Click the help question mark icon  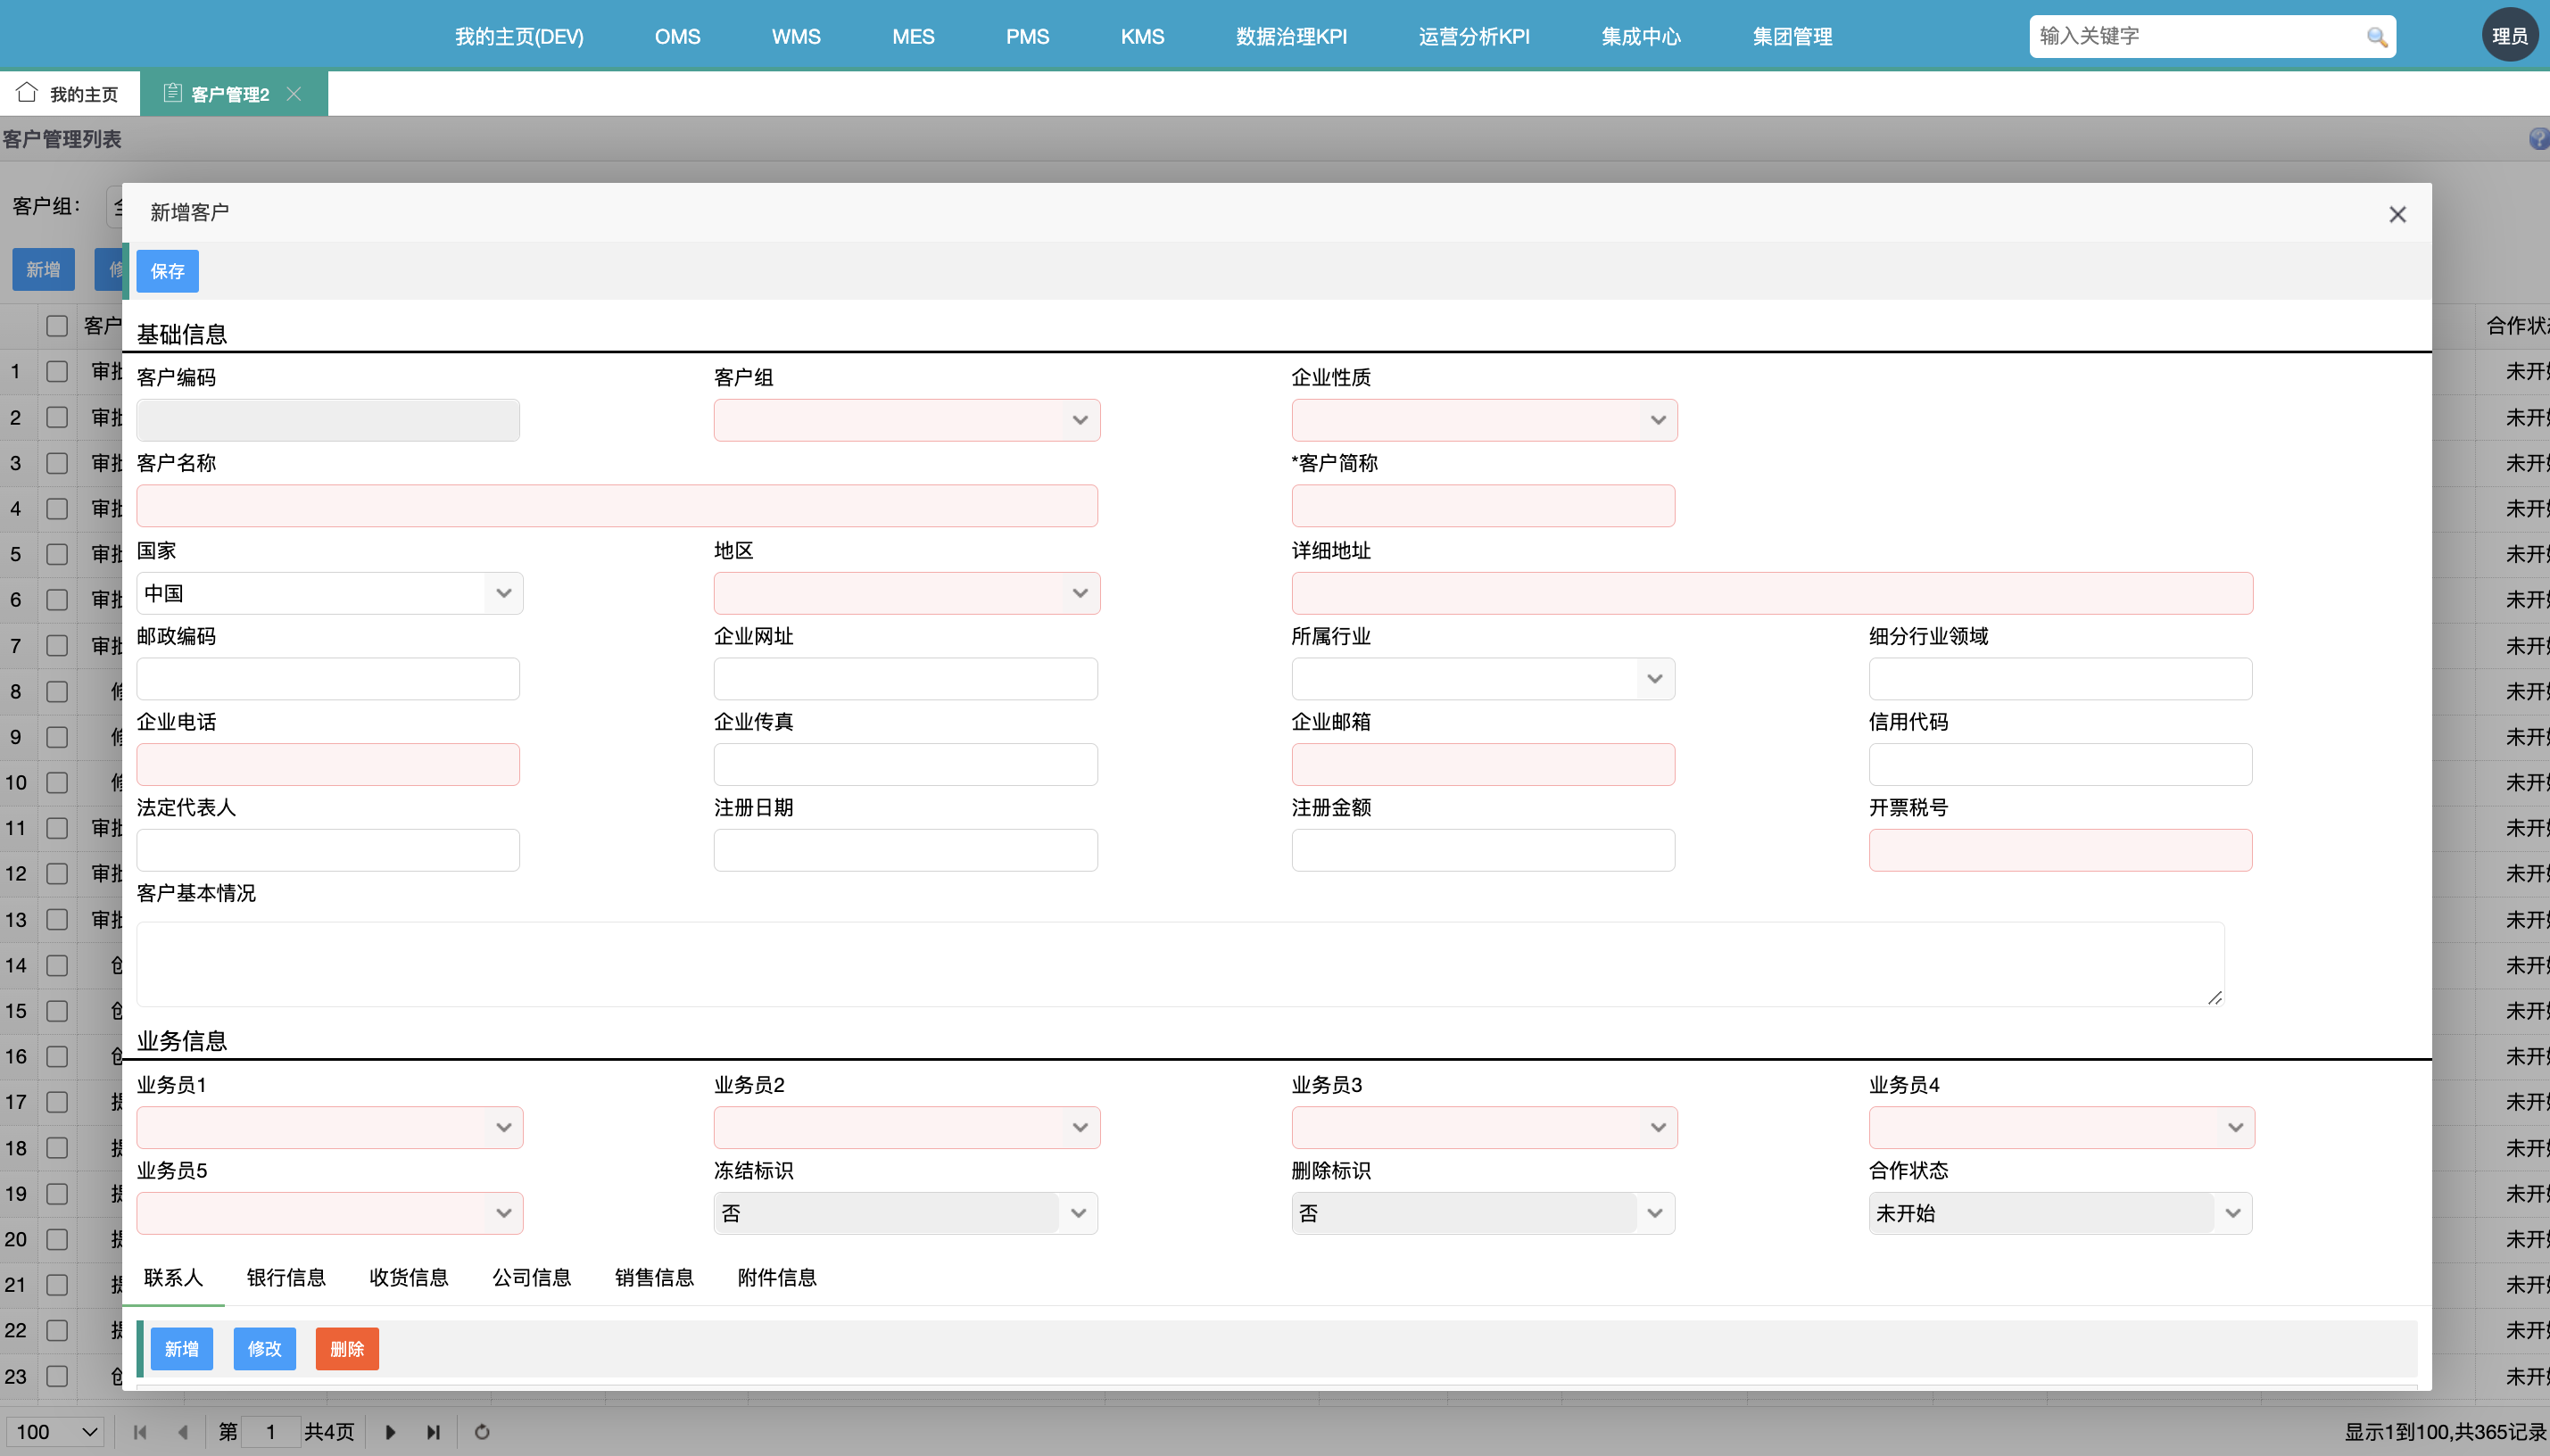pos(2538,139)
